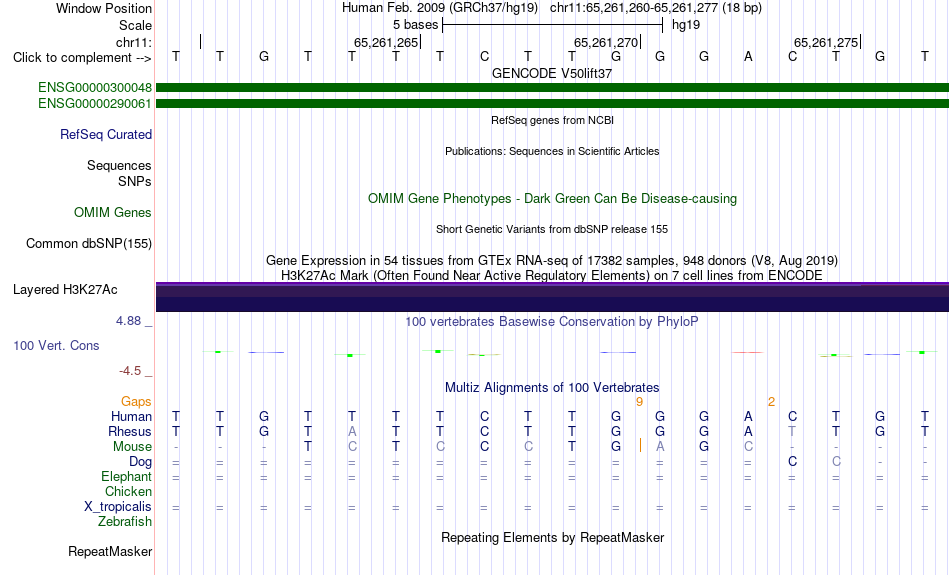Click the Human Feb. 2009 (GRCh37/hg19) header
950x575 pixels.
[440, 8]
